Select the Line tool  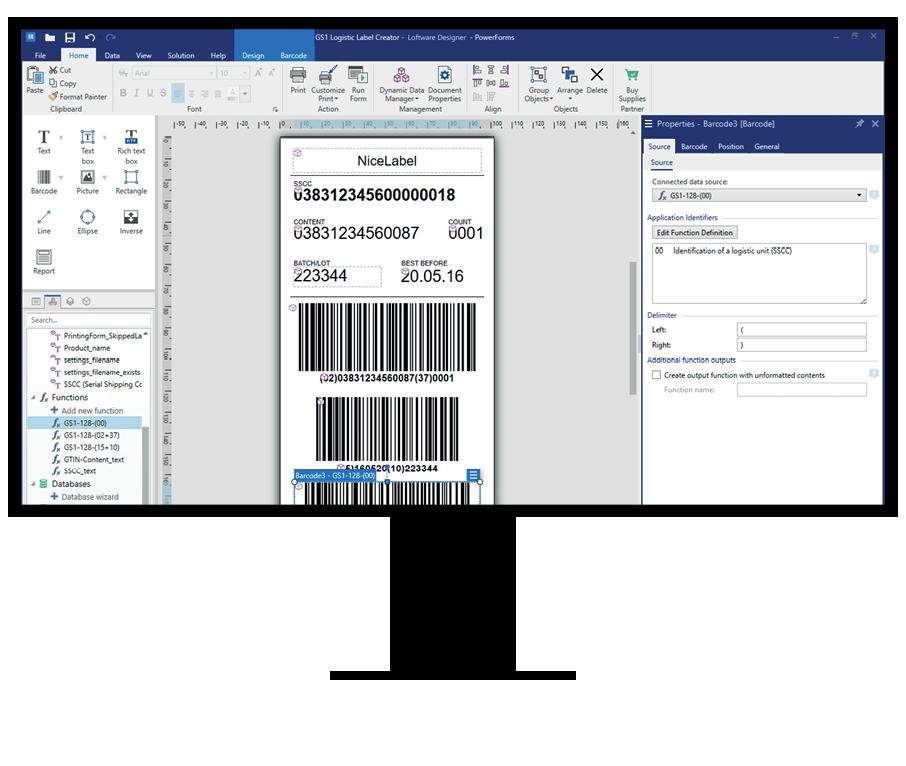[x=44, y=222]
